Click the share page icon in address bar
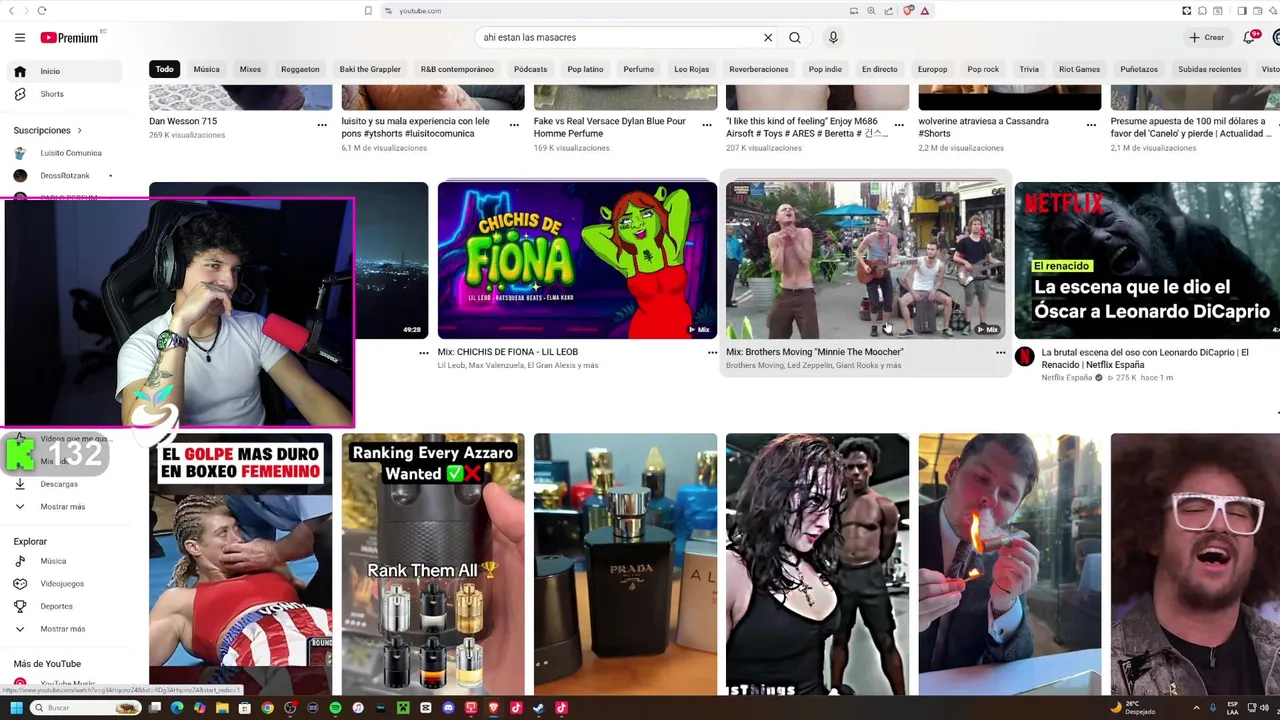Image resolution: width=1280 pixels, height=720 pixels. [888, 11]
